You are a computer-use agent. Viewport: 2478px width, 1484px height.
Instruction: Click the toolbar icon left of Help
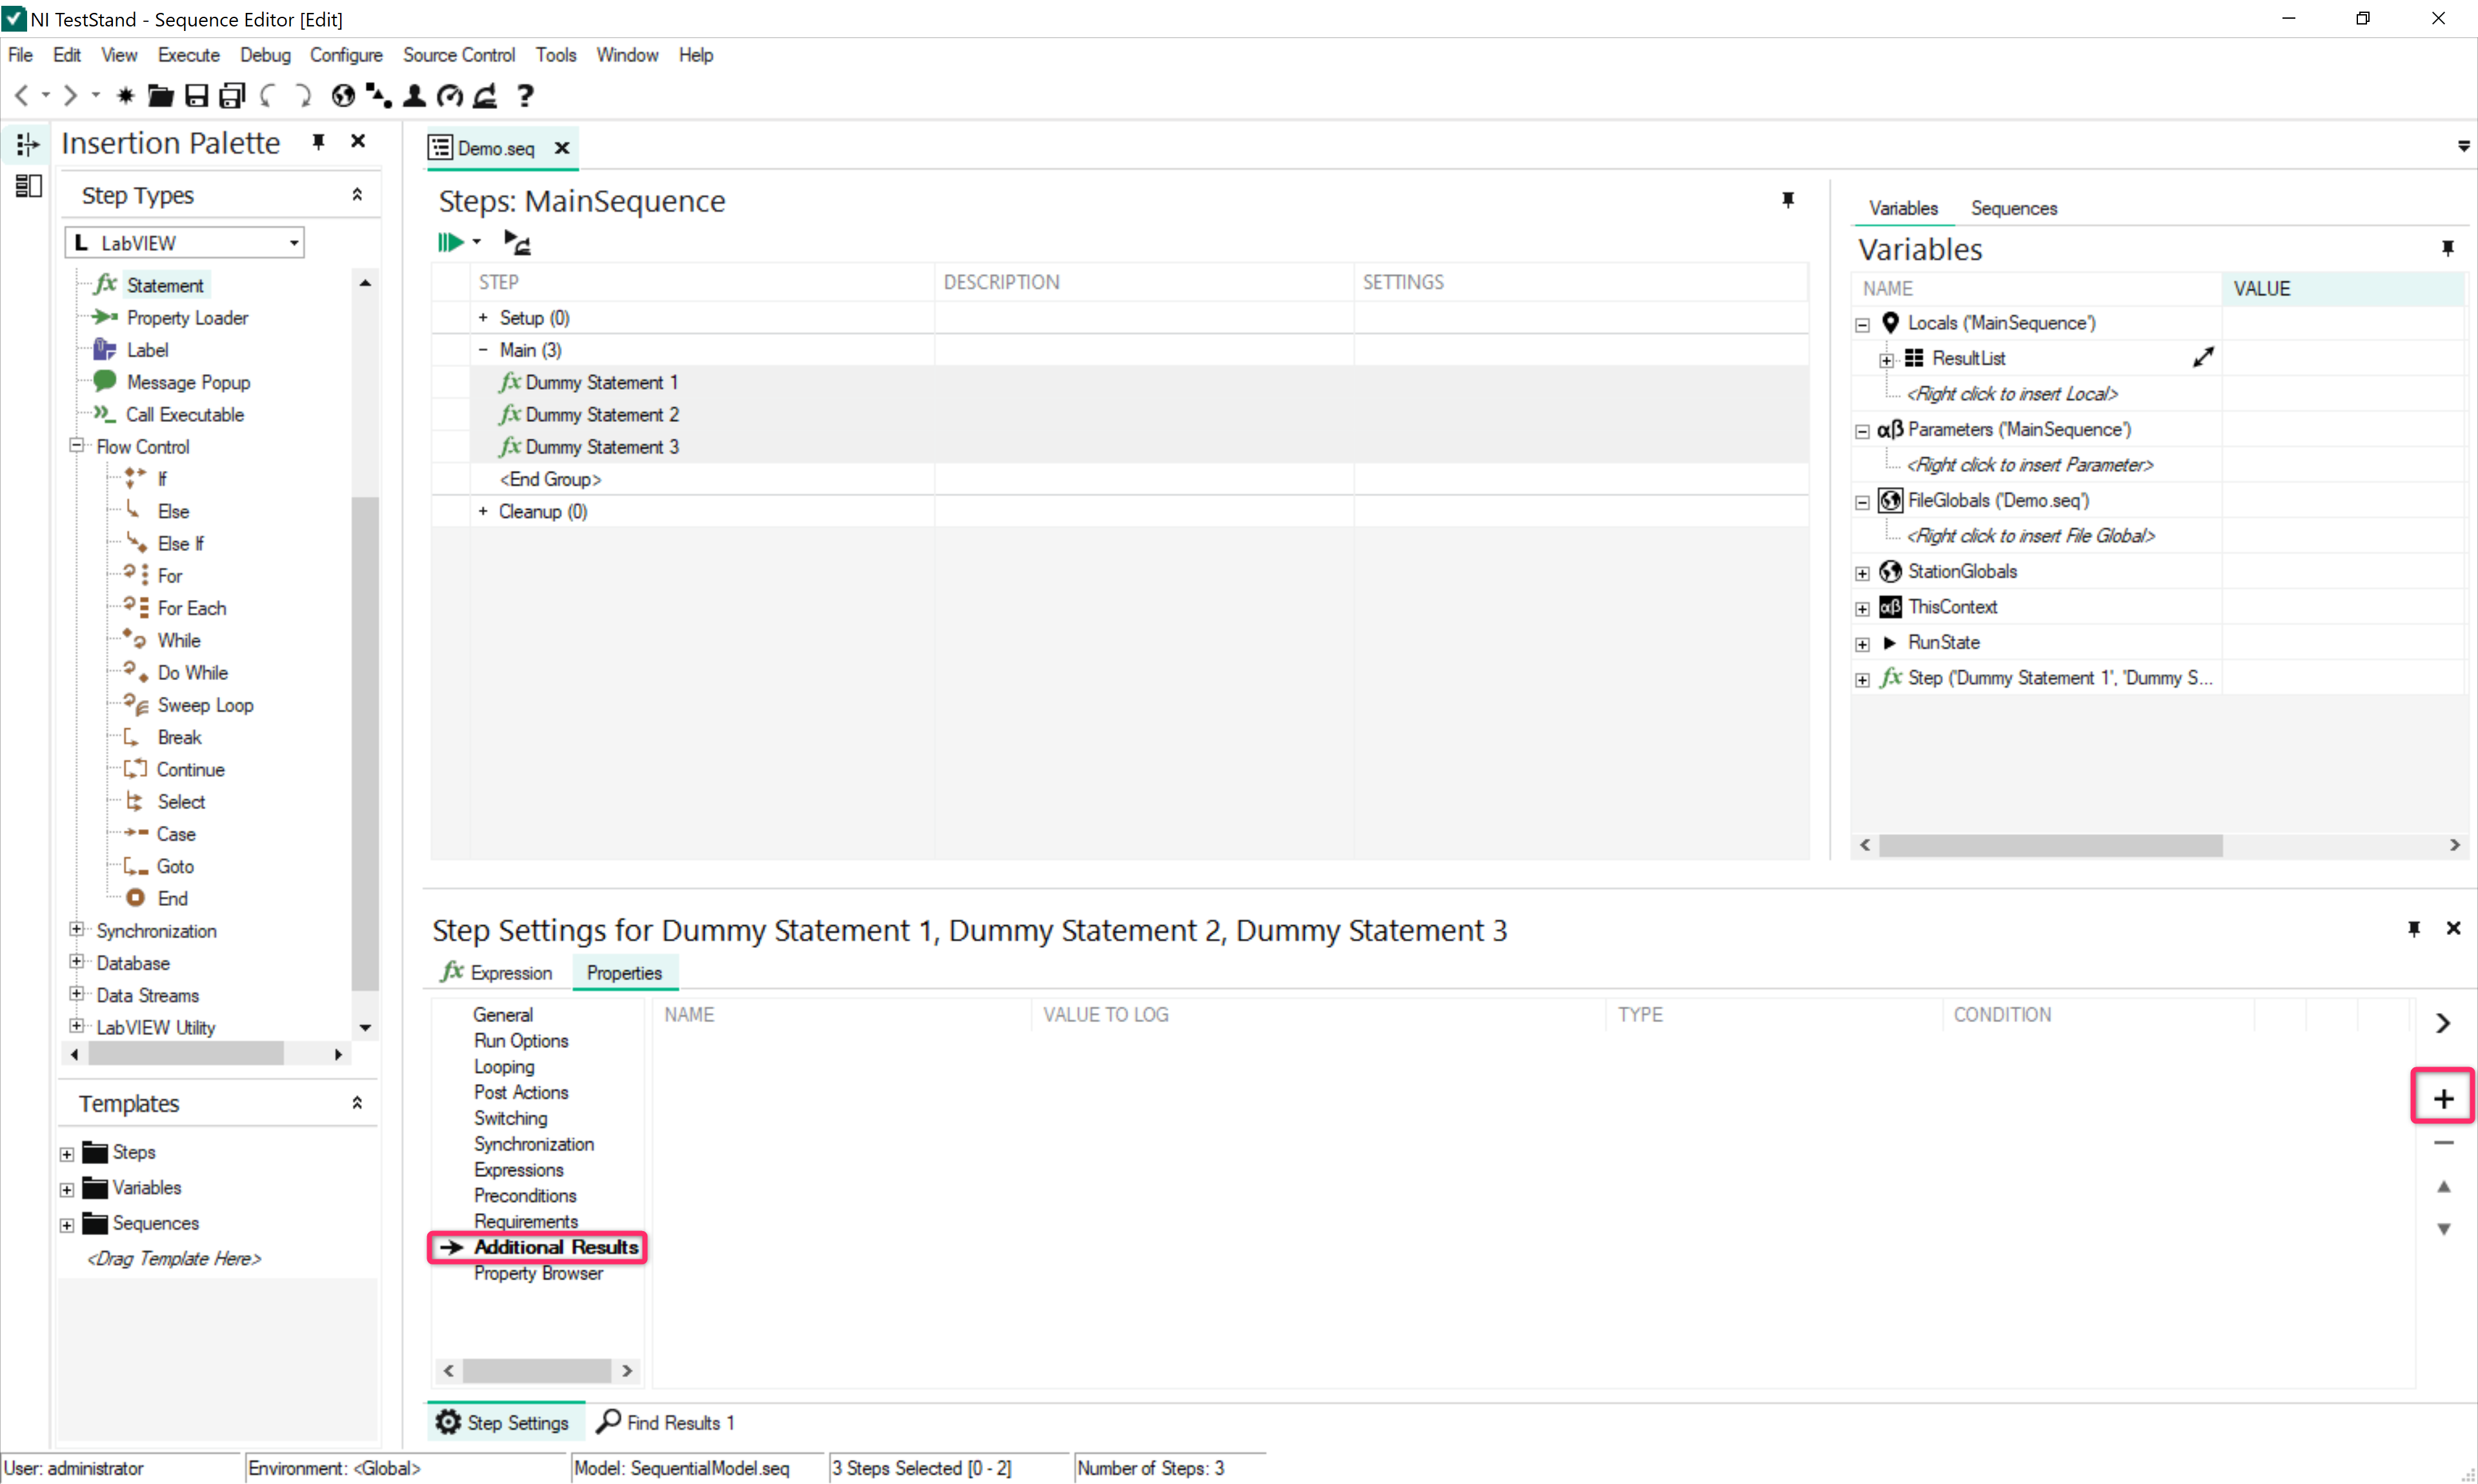pos(486,96)
